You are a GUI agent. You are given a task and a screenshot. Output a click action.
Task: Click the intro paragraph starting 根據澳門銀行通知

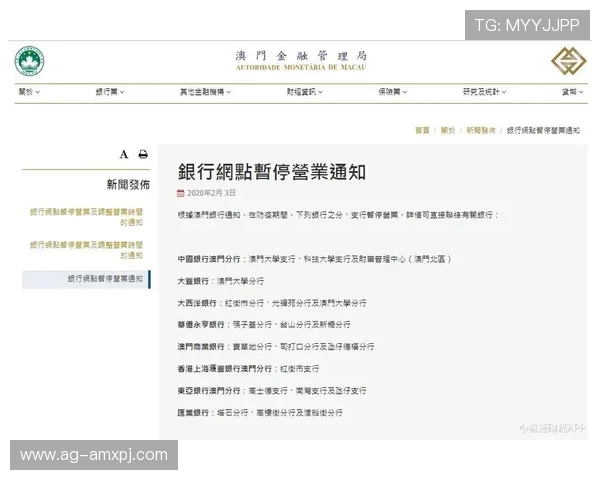click(x=338, y=215)
